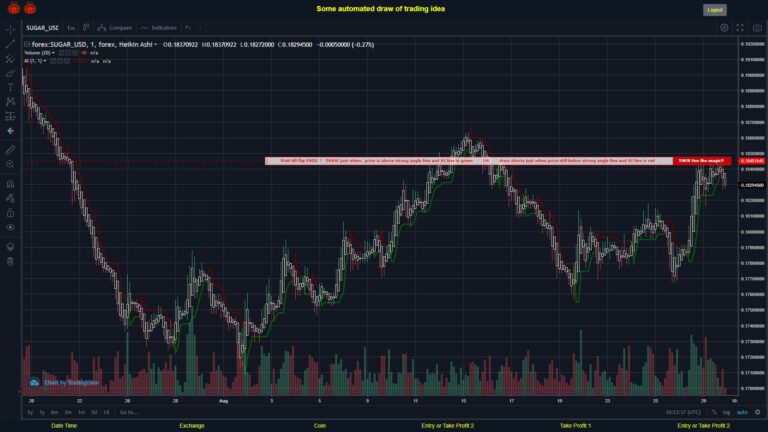Open the Indicators menu
768x432 pixels.
[159, 28]
